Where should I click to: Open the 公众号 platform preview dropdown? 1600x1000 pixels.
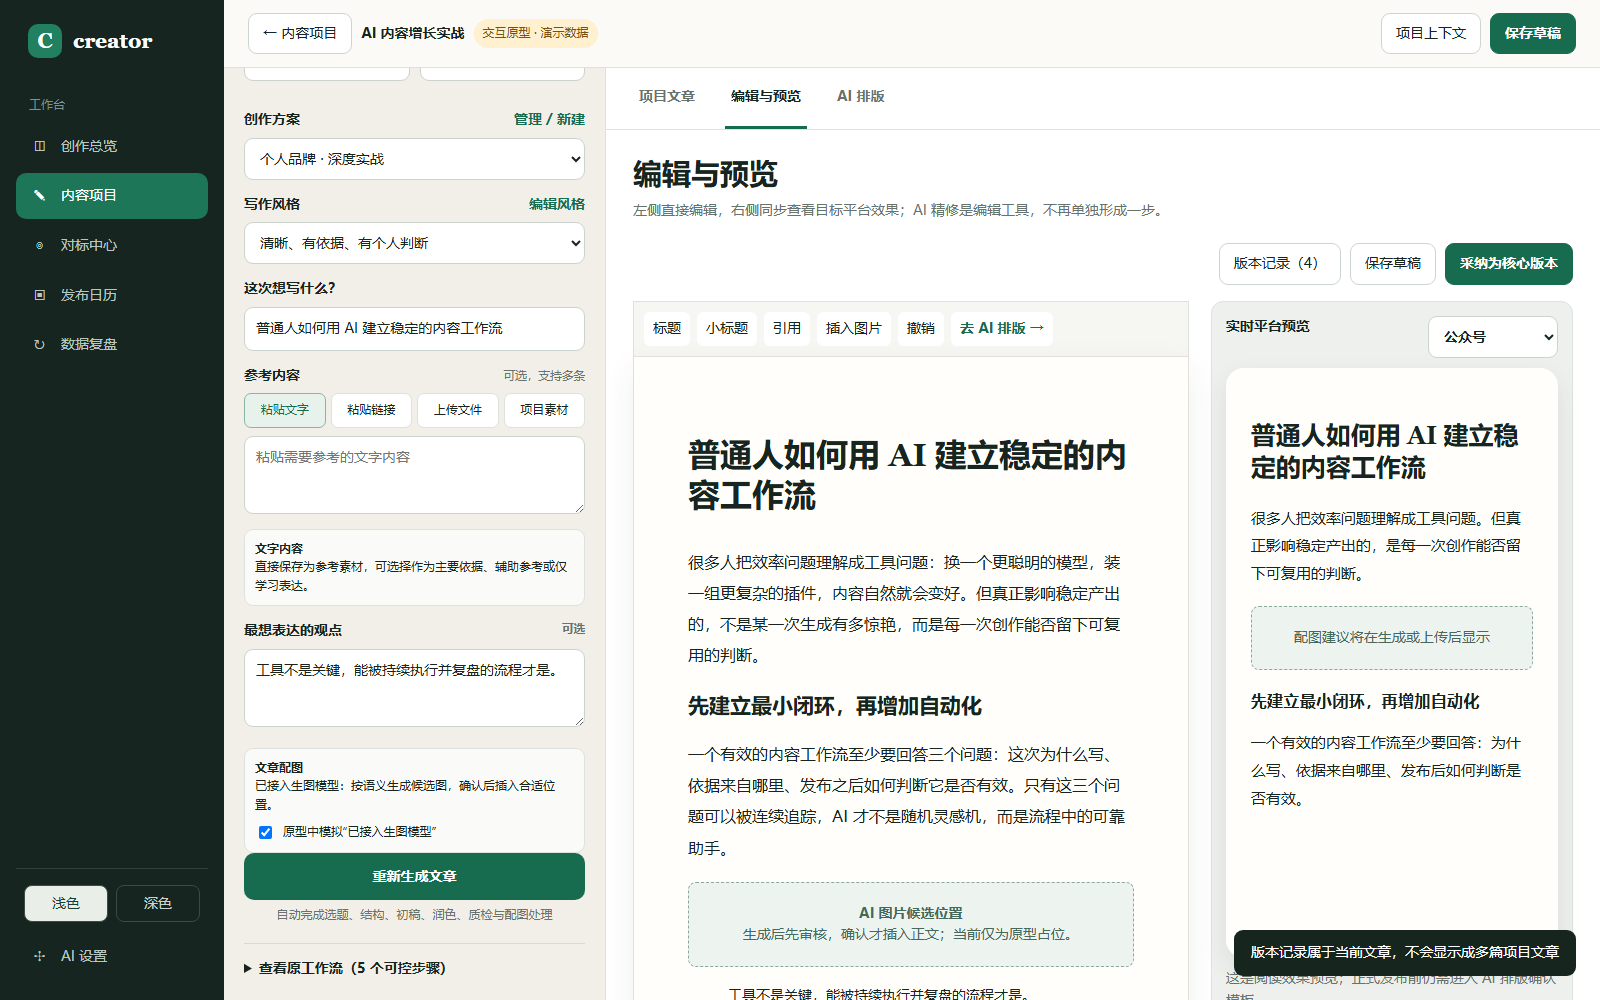[x=1493, y=337]
